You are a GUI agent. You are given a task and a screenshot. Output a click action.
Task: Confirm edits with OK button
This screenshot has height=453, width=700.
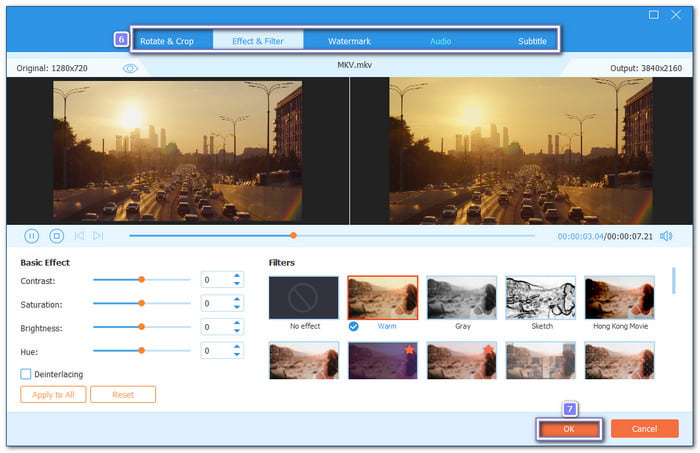point(569,429)
